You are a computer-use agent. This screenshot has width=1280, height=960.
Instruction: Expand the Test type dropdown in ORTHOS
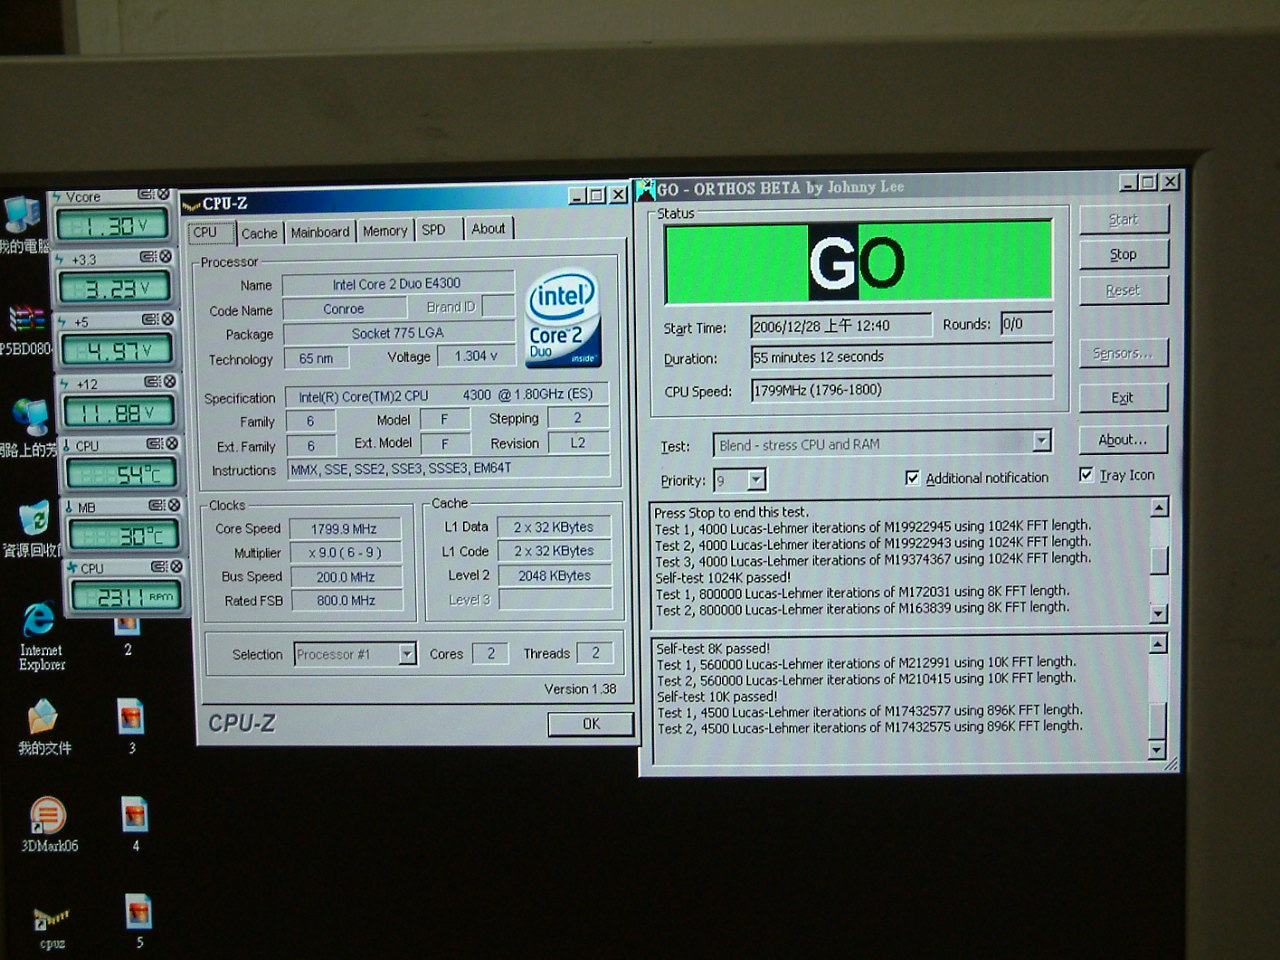[1041, 441]
